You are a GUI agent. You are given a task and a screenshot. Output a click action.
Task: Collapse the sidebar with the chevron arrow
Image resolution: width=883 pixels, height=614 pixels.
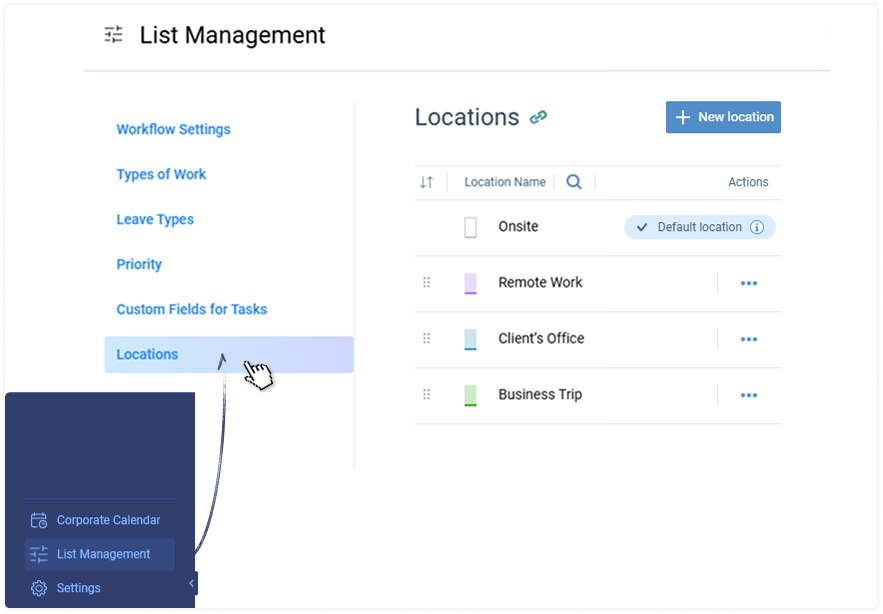(x=191, y=583)
